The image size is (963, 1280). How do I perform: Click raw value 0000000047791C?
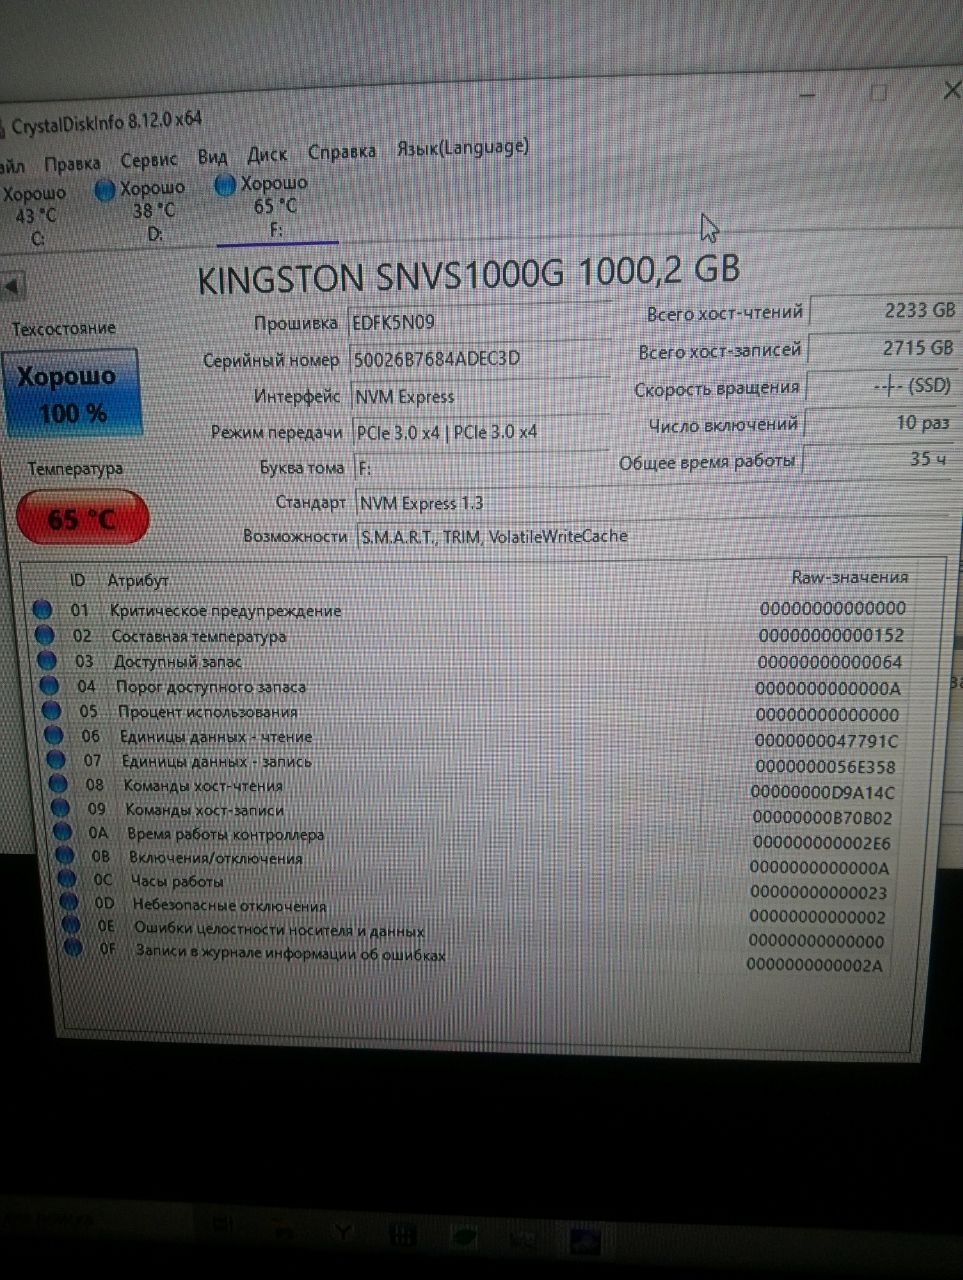(826, 741)
